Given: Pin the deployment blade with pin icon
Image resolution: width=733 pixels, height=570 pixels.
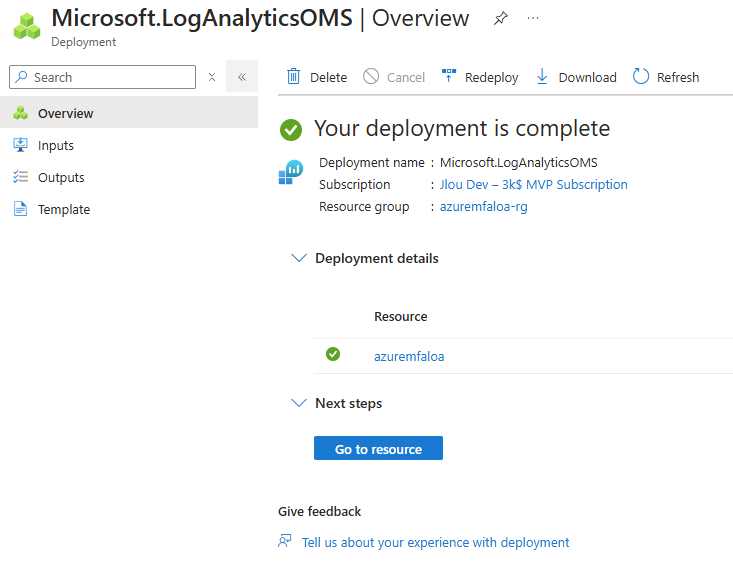Looking at the screenshot, I should point(500,19).
